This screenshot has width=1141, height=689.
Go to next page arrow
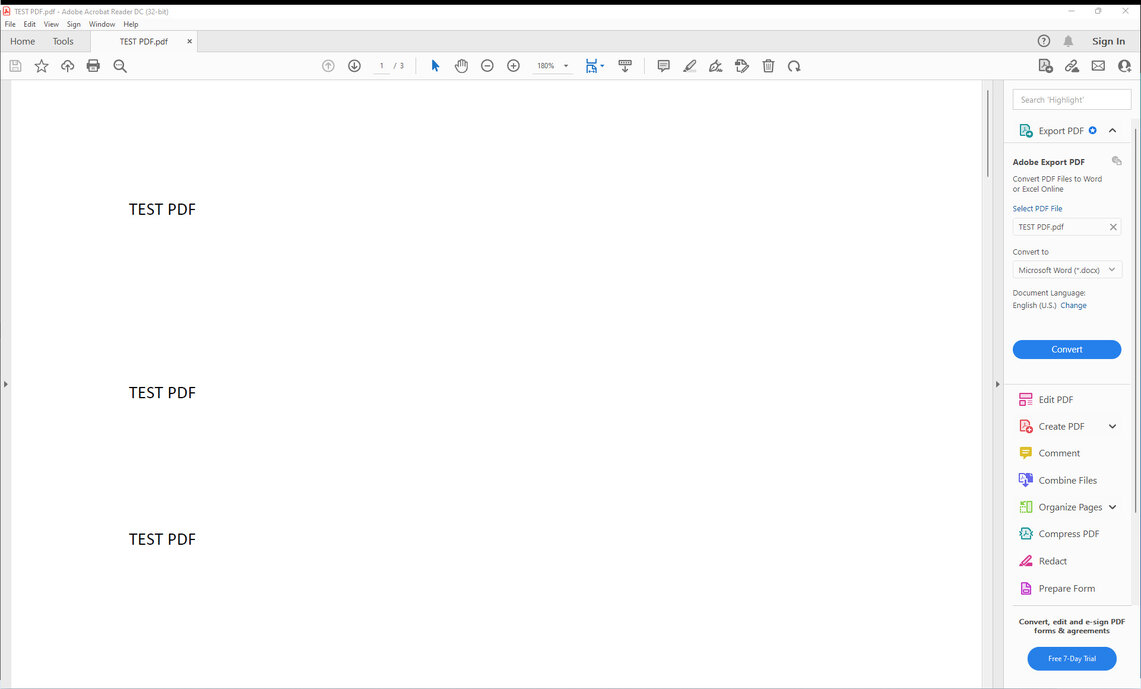tap(354, 66)
